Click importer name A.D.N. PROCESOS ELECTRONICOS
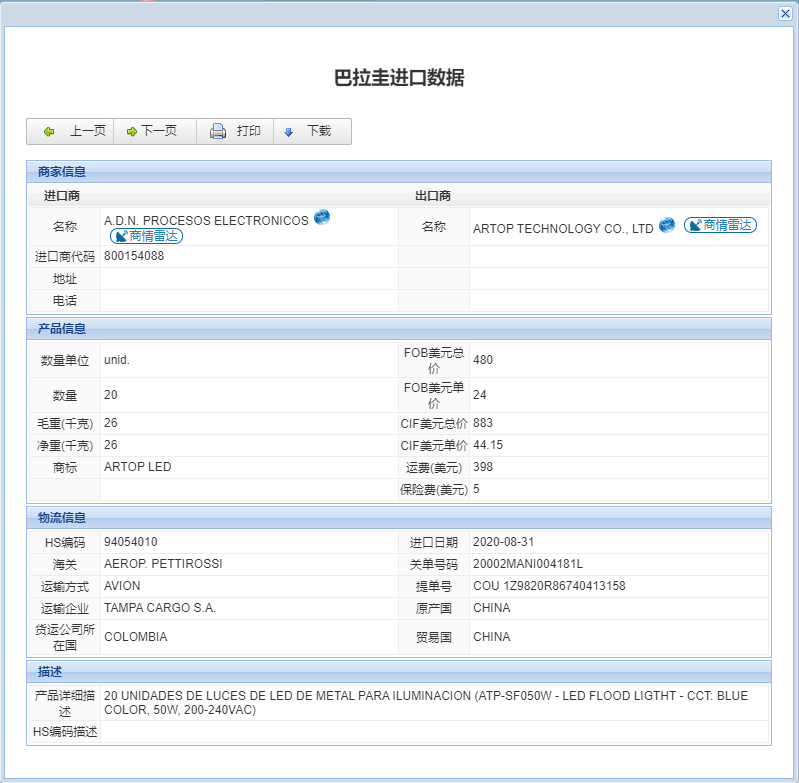This screenshot has height=783, width=799. 206,221
